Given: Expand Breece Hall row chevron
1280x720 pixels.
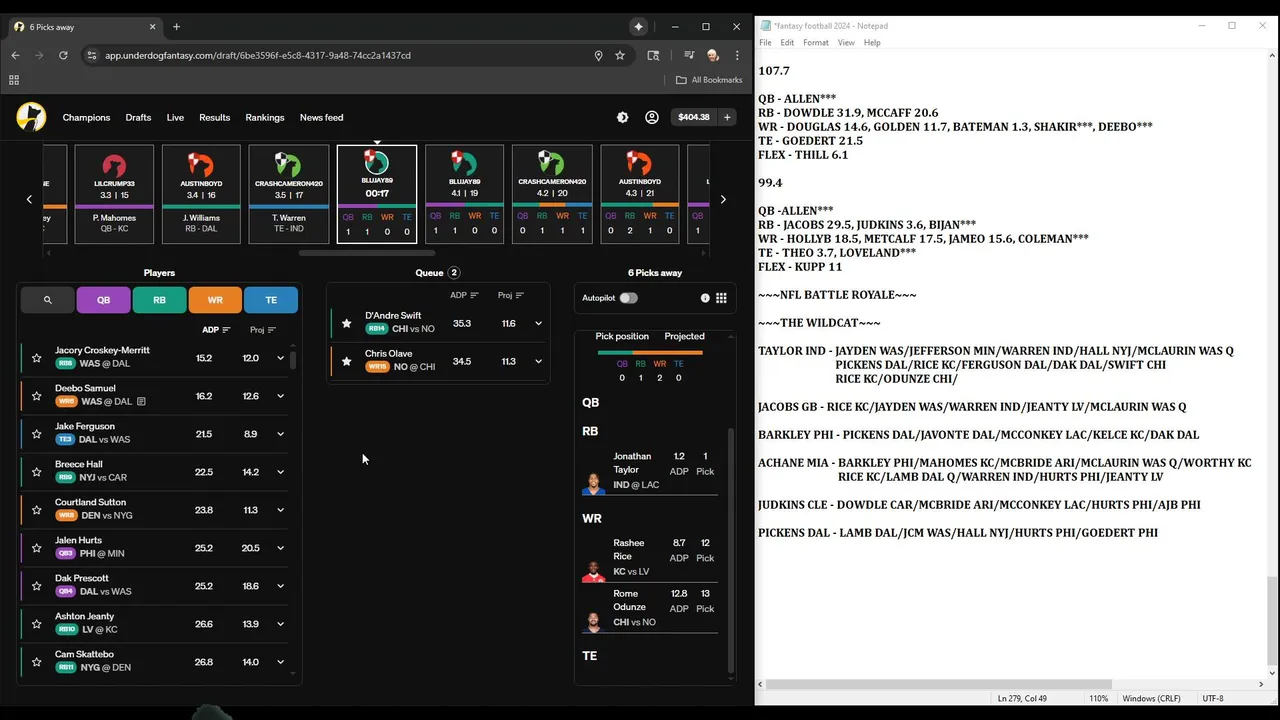Looking at the screenshot, I should [281, 472].
